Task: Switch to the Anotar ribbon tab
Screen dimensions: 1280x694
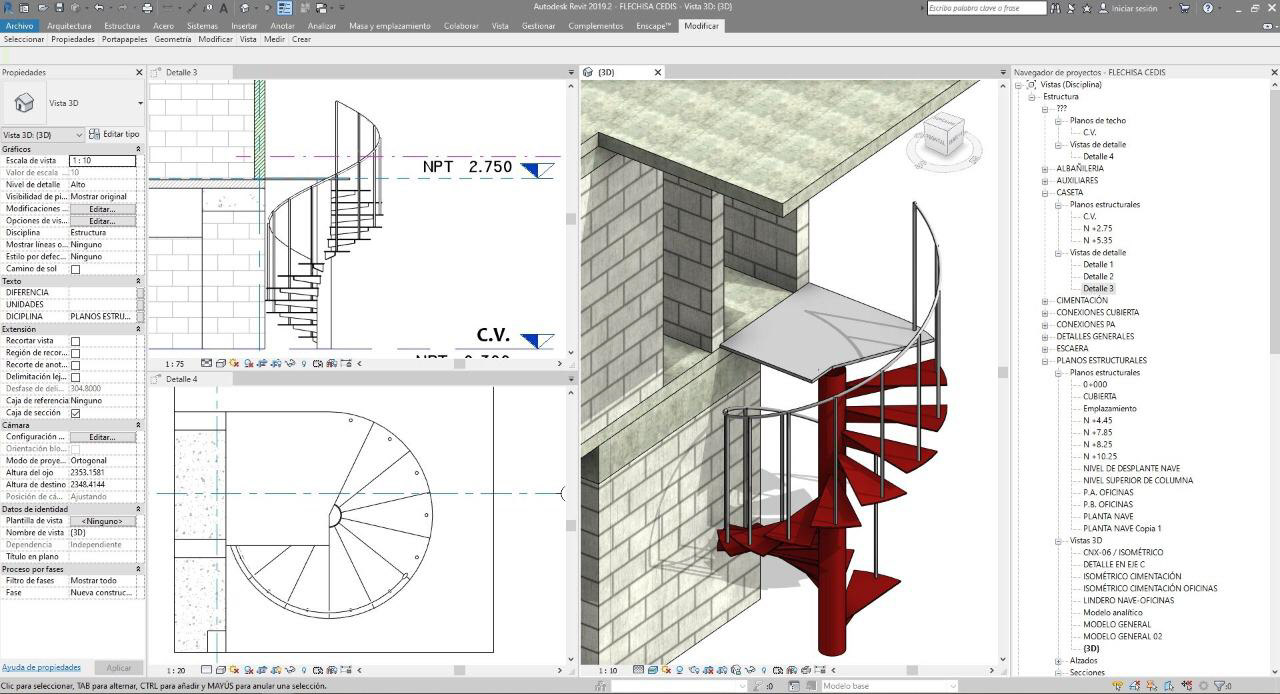Action: click(283, 26)
